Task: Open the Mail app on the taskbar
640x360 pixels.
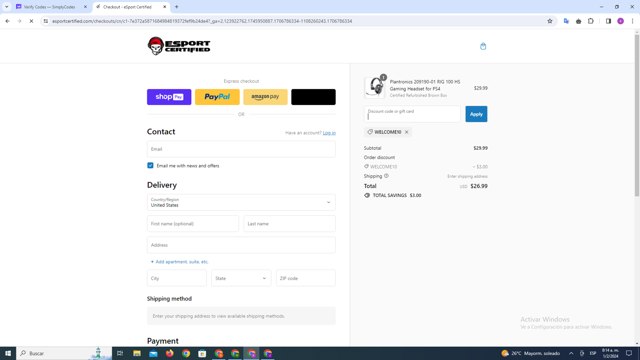Action: [x=153, y=353]
